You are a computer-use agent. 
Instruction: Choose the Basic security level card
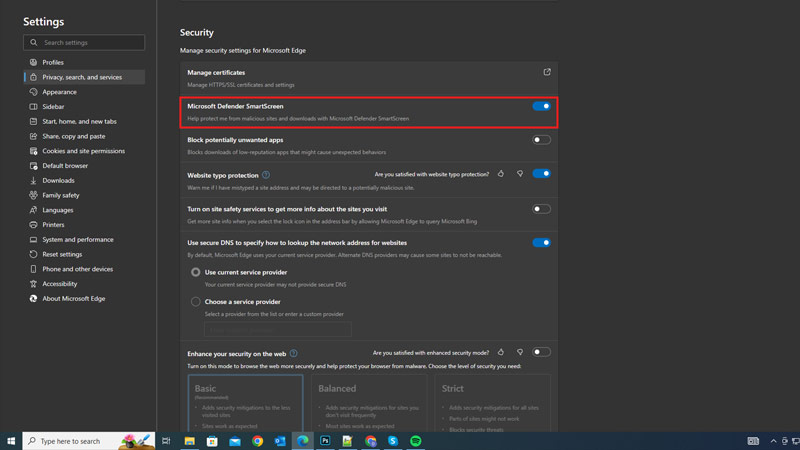click(245, 403)
